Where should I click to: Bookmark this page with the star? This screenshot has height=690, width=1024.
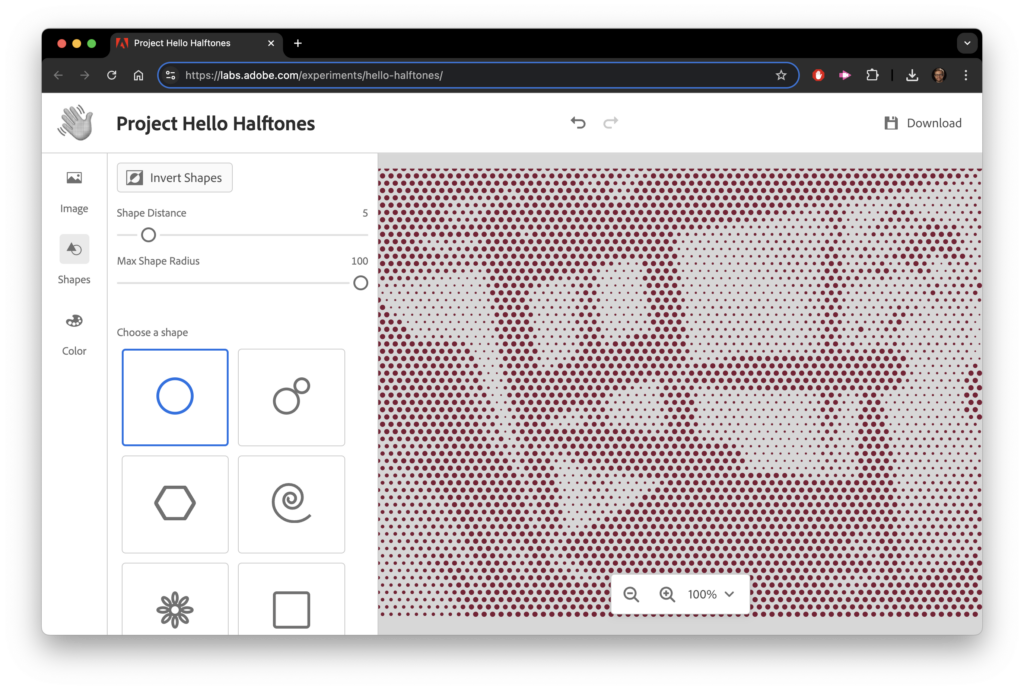[x=781, y=75]
